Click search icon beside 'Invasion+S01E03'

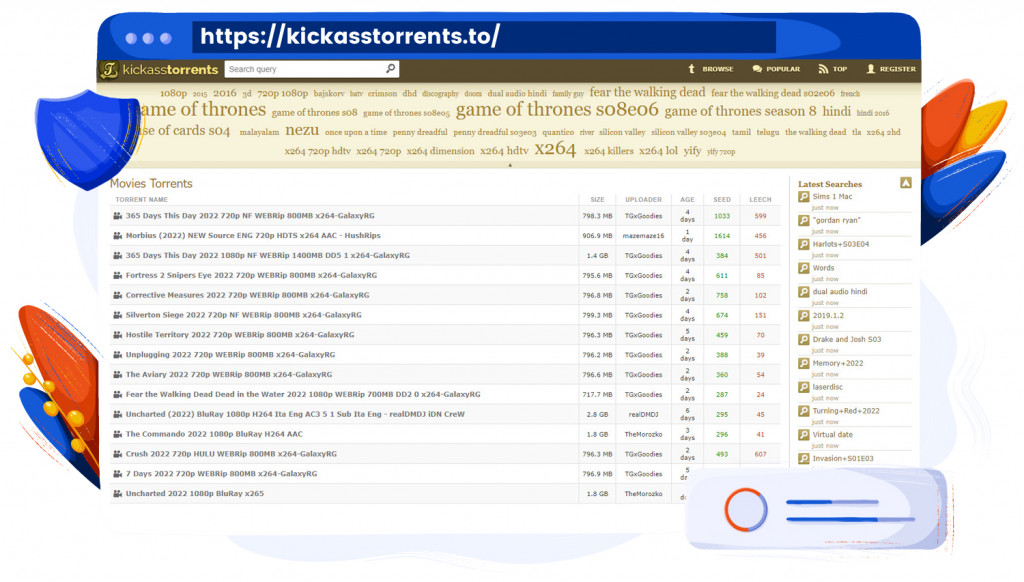(x=804, y=459)
